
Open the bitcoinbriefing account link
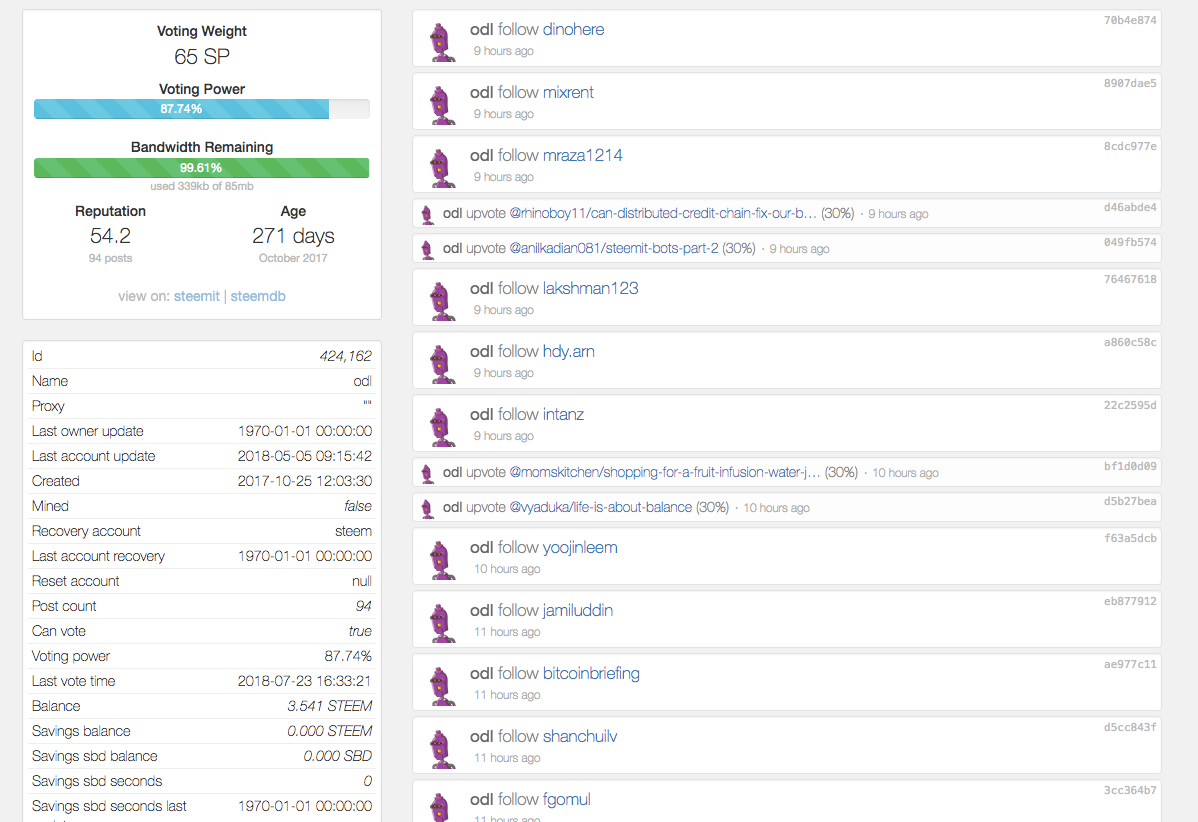[x=591, y=673]
